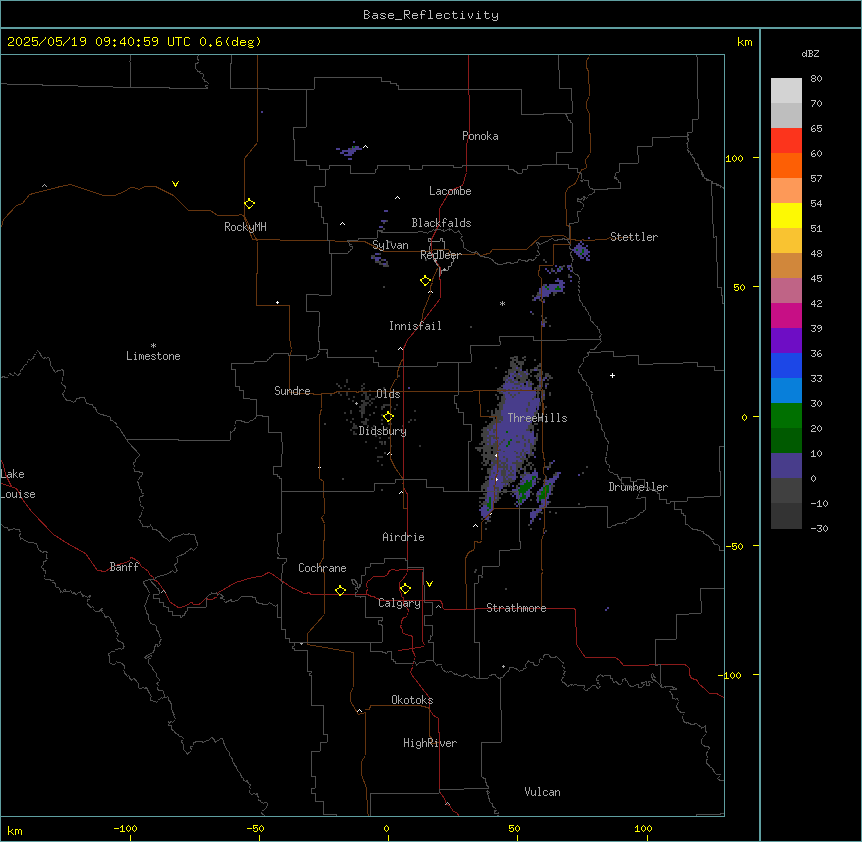Select the Sundre label
Viewport: 862px width, 842px height.
tap(292, 391)
